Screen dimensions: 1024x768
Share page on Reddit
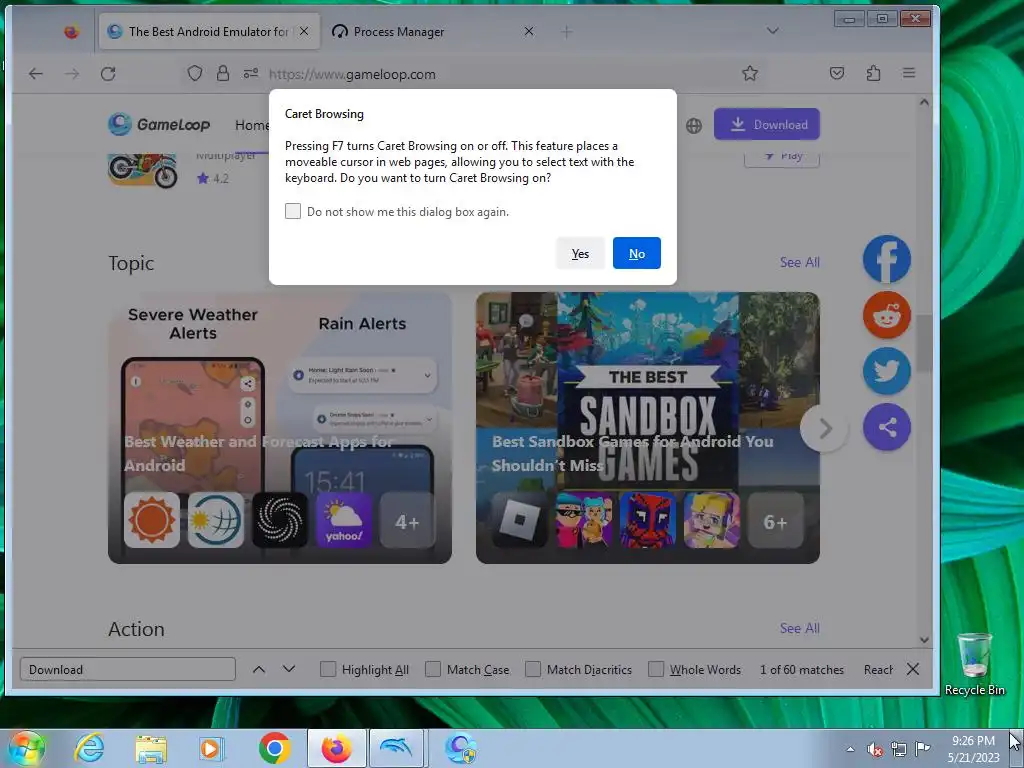(x=887, y=315)
